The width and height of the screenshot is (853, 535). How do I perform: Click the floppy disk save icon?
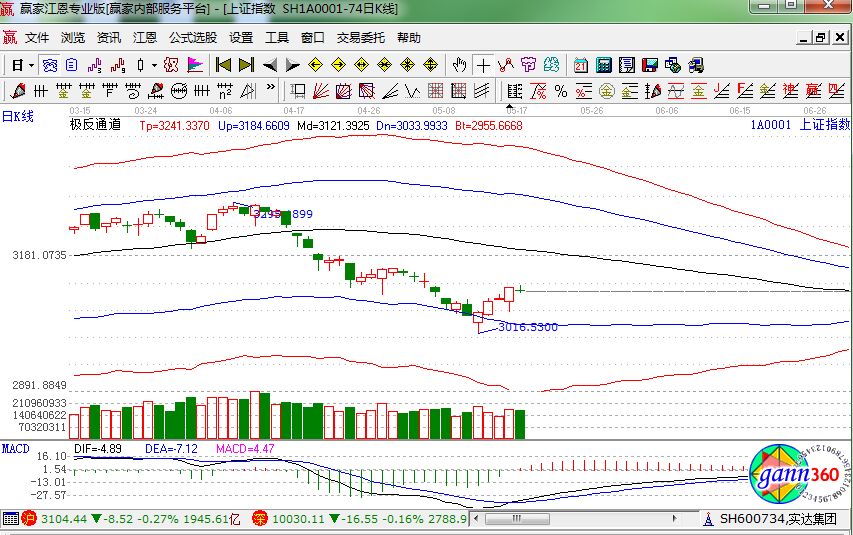tap(650, 65)
